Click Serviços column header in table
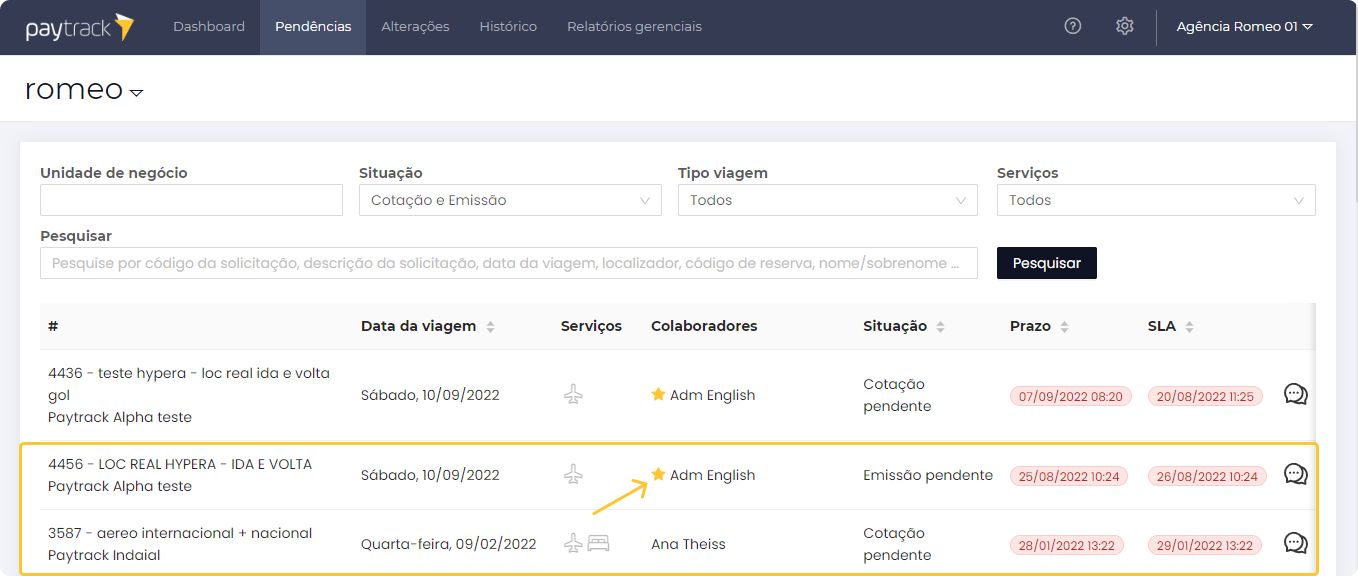The height and width of the screenshot is (576, 1358). (x=591, y=326)
